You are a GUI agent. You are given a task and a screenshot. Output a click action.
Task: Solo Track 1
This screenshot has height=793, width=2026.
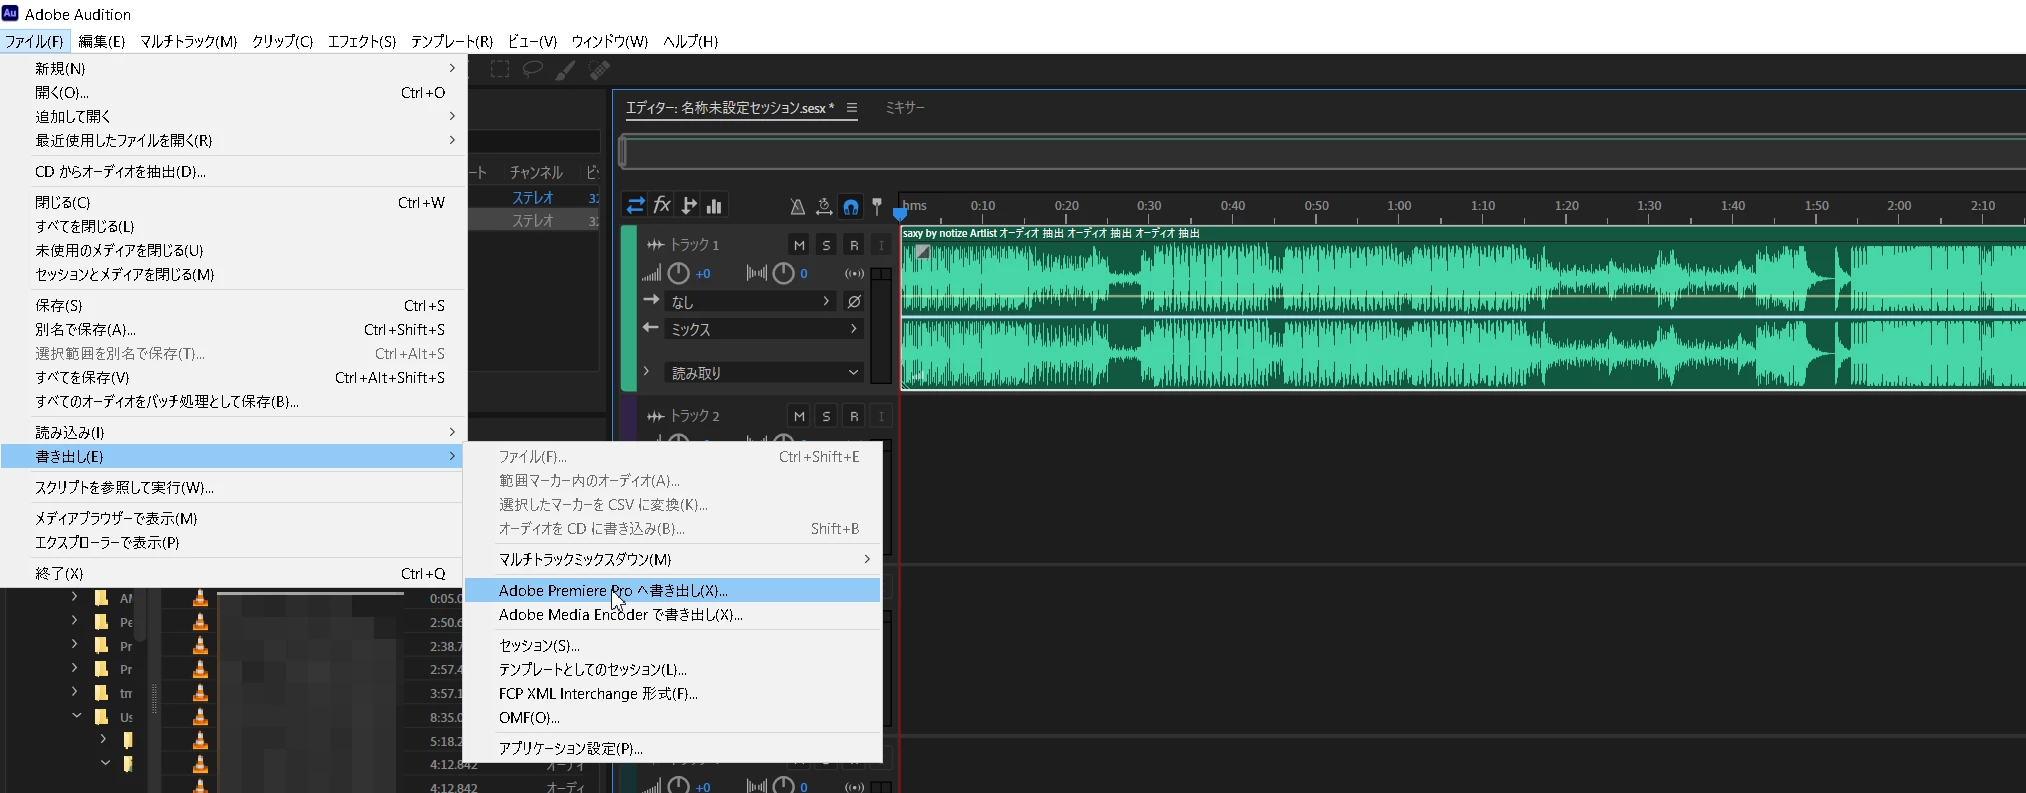click(826, 245)
